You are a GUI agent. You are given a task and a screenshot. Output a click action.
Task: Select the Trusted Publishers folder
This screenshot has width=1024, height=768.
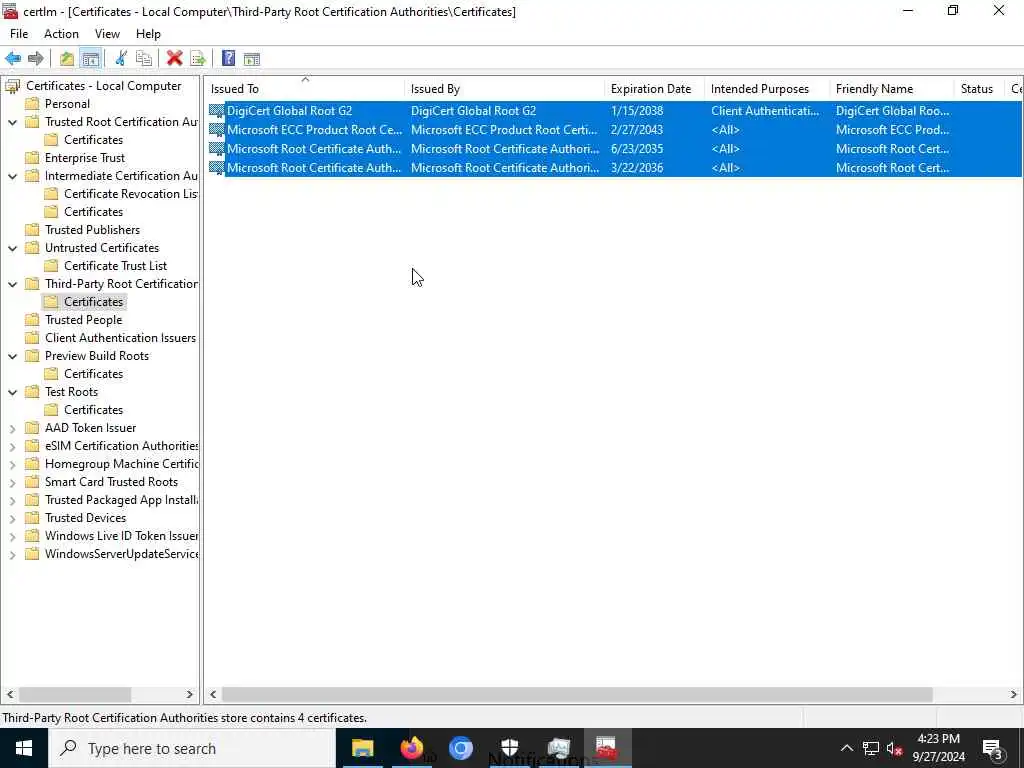click(92, 230)
